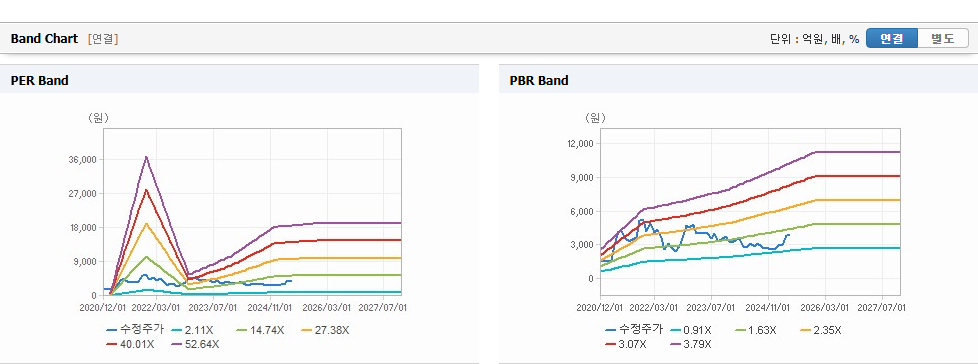Click the 단위 : 억원, 배, % label
978x364 pixels.
(815, 39)
